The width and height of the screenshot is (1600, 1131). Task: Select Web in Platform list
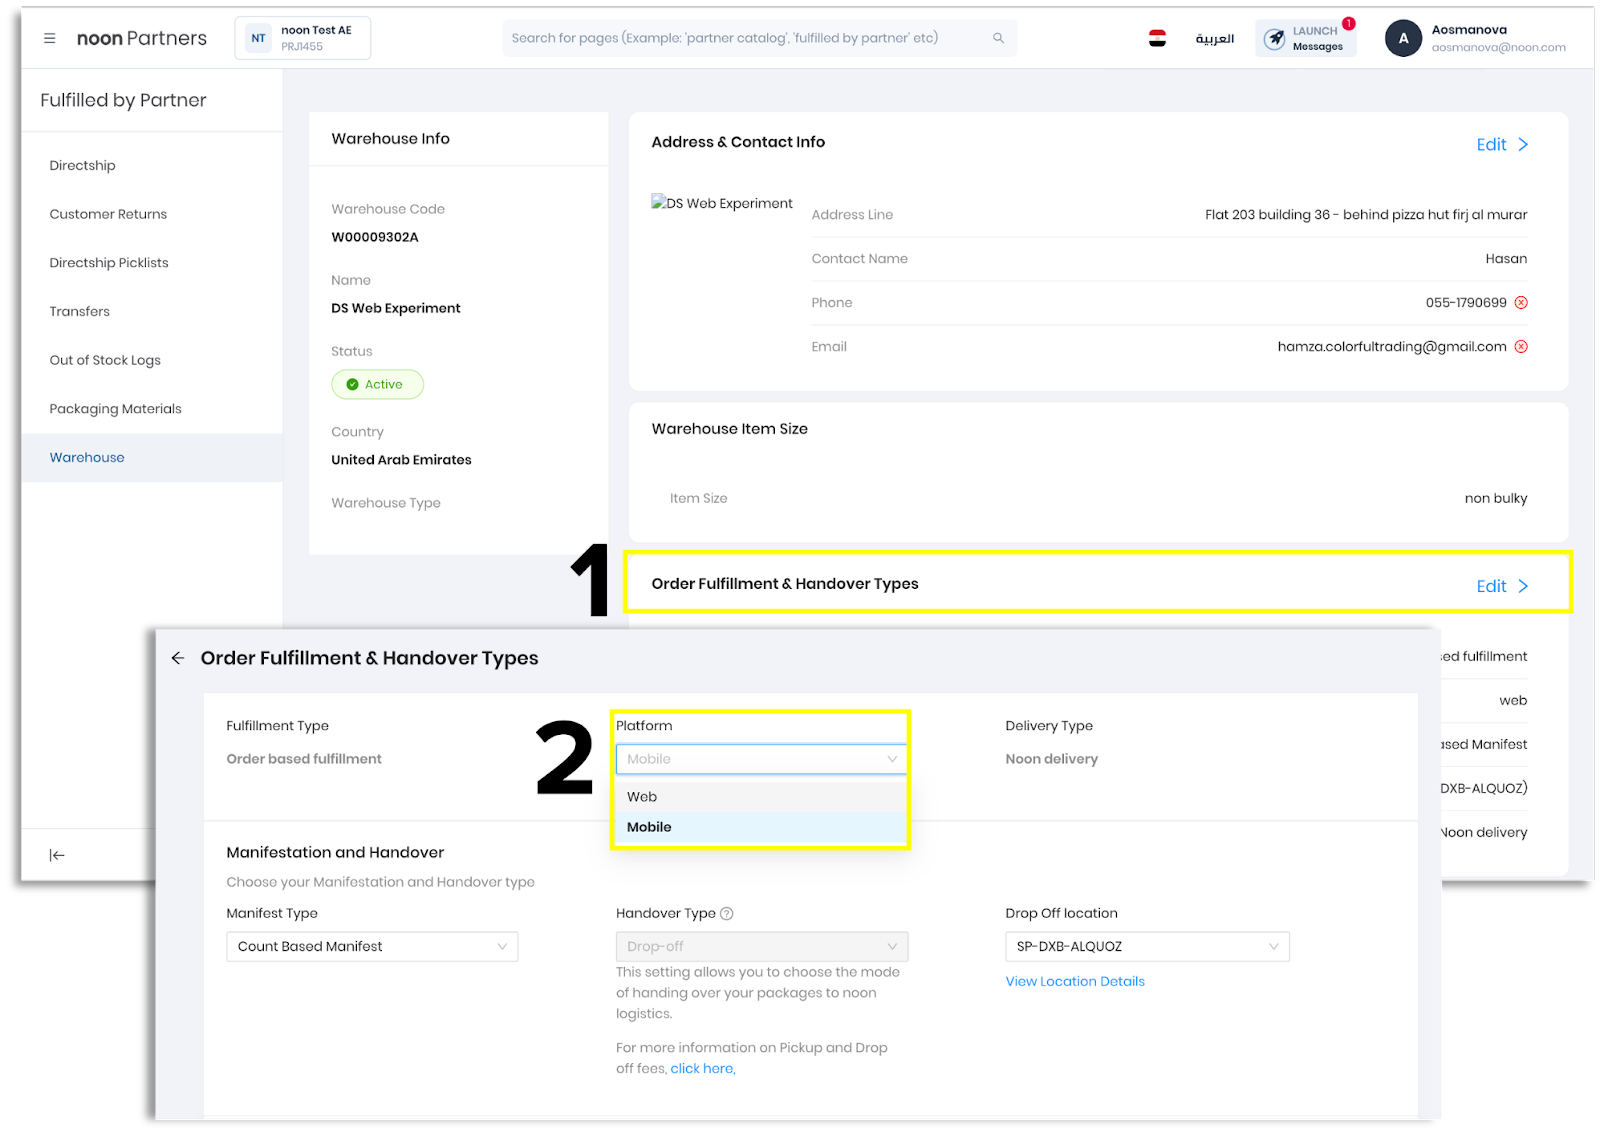point(760,797)
